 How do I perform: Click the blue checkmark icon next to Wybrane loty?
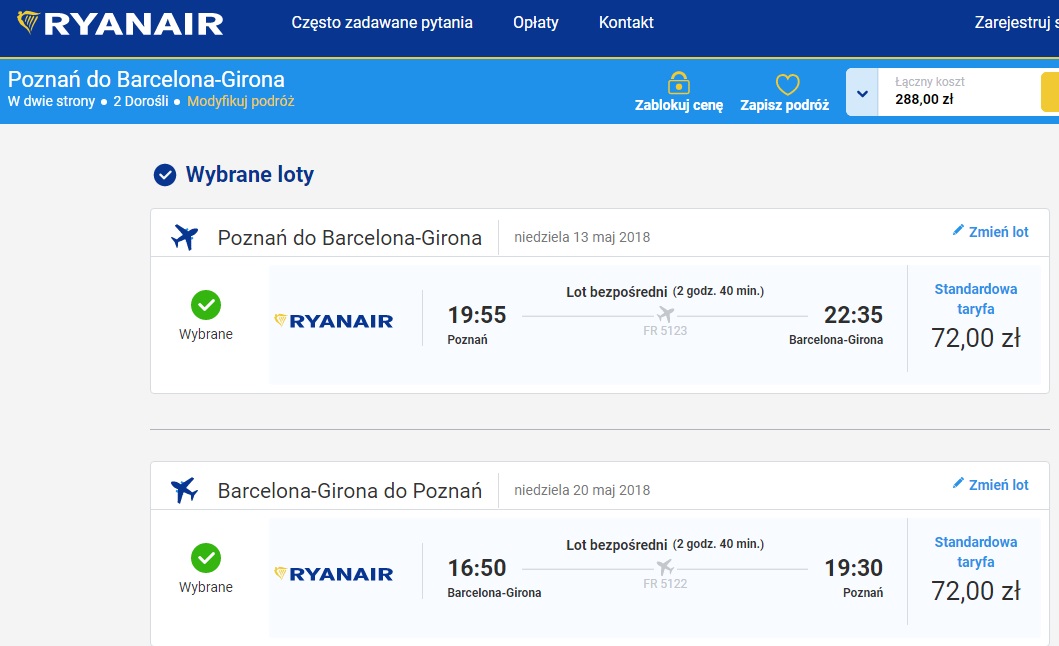[165, 175]
